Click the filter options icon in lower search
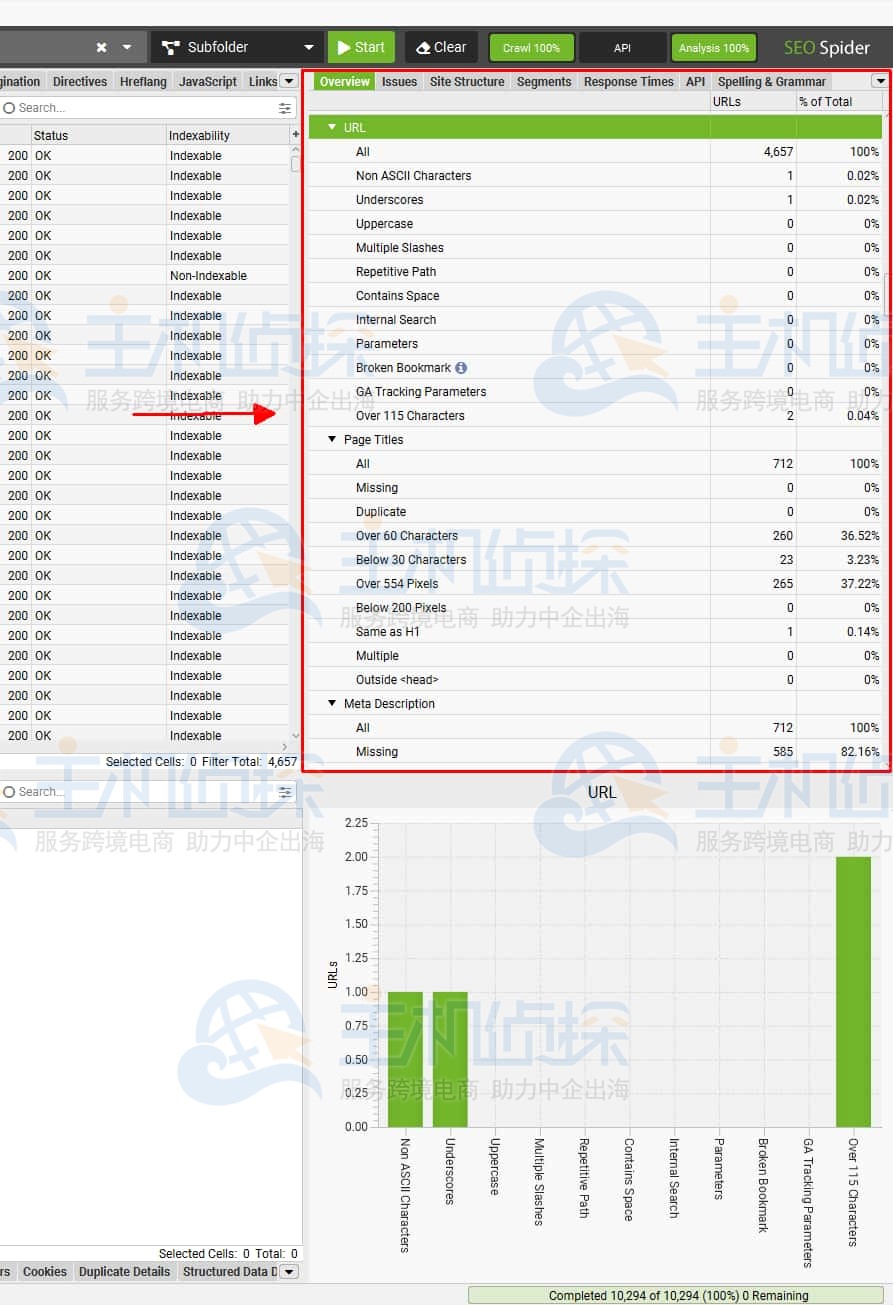Image resolution: width=893 pixels, height=1305 pixels. [x=285, y=792]
